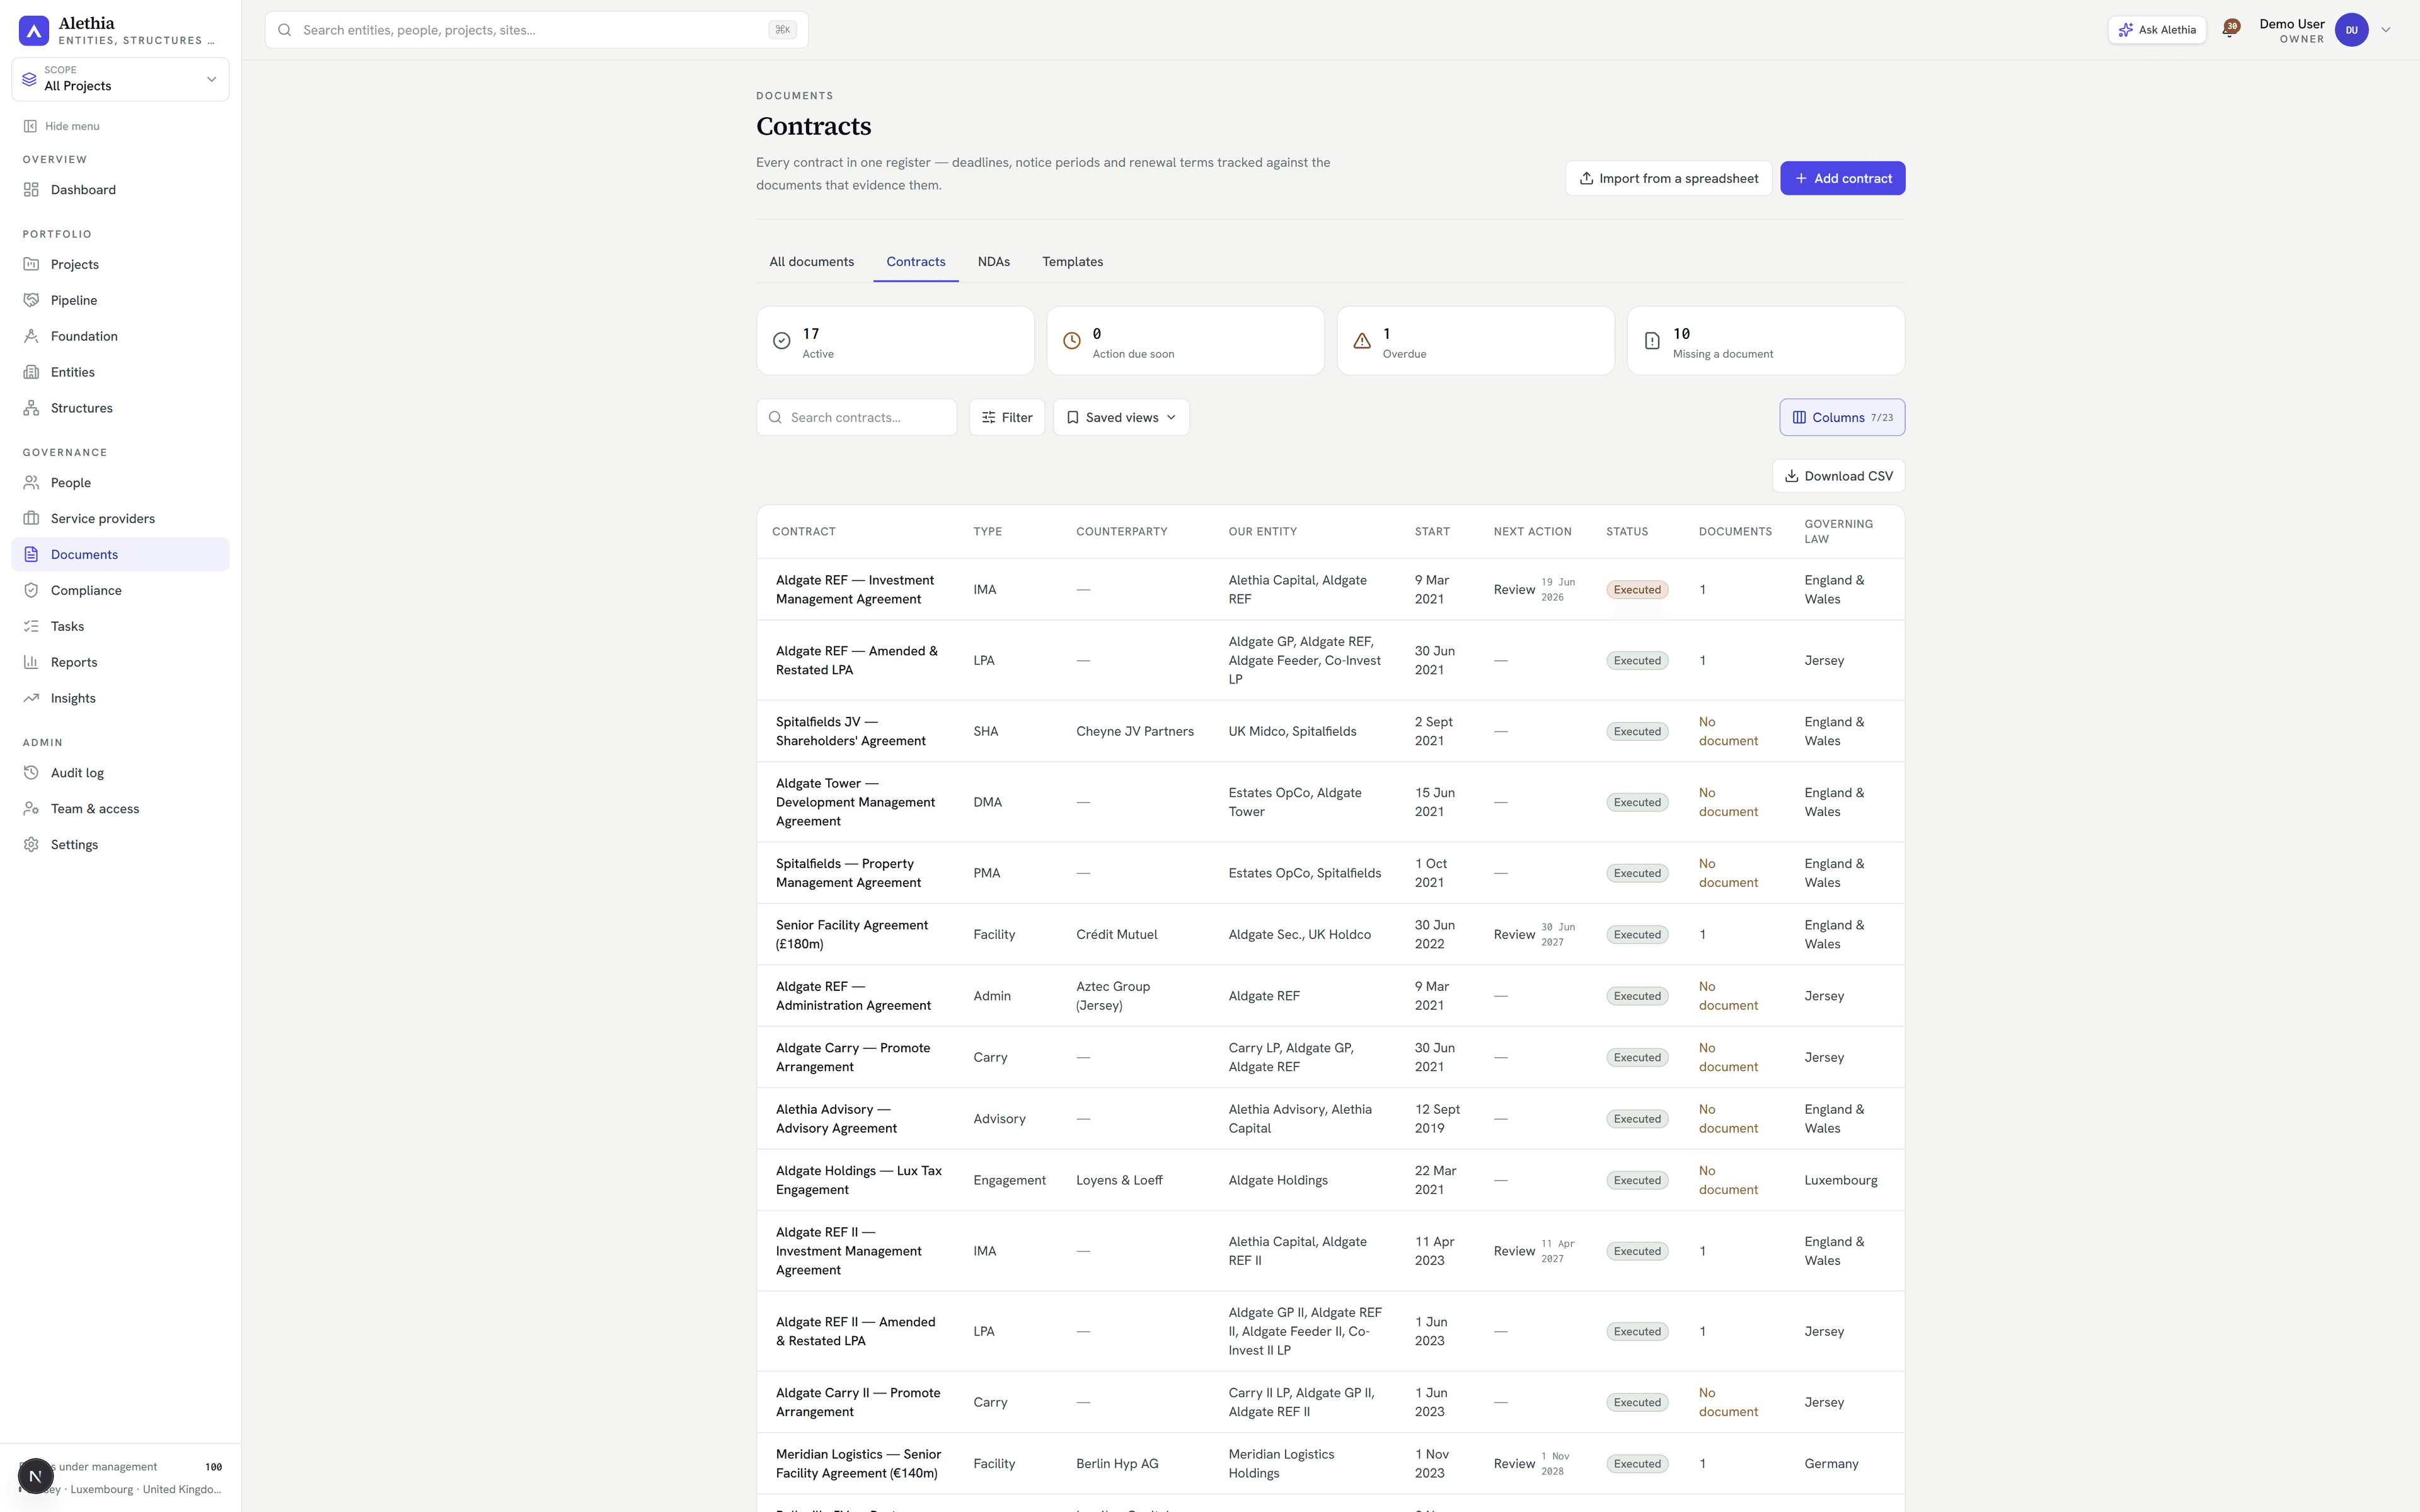Image resolution: width=2420 pixels, height=1512 pixels.
Task: Click the Luxembourg governing law cell
Action: click(1841, 1181)
